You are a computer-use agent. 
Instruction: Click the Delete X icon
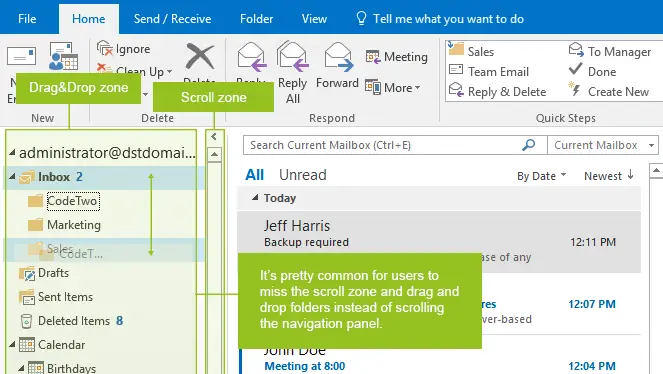pos(200,56)
